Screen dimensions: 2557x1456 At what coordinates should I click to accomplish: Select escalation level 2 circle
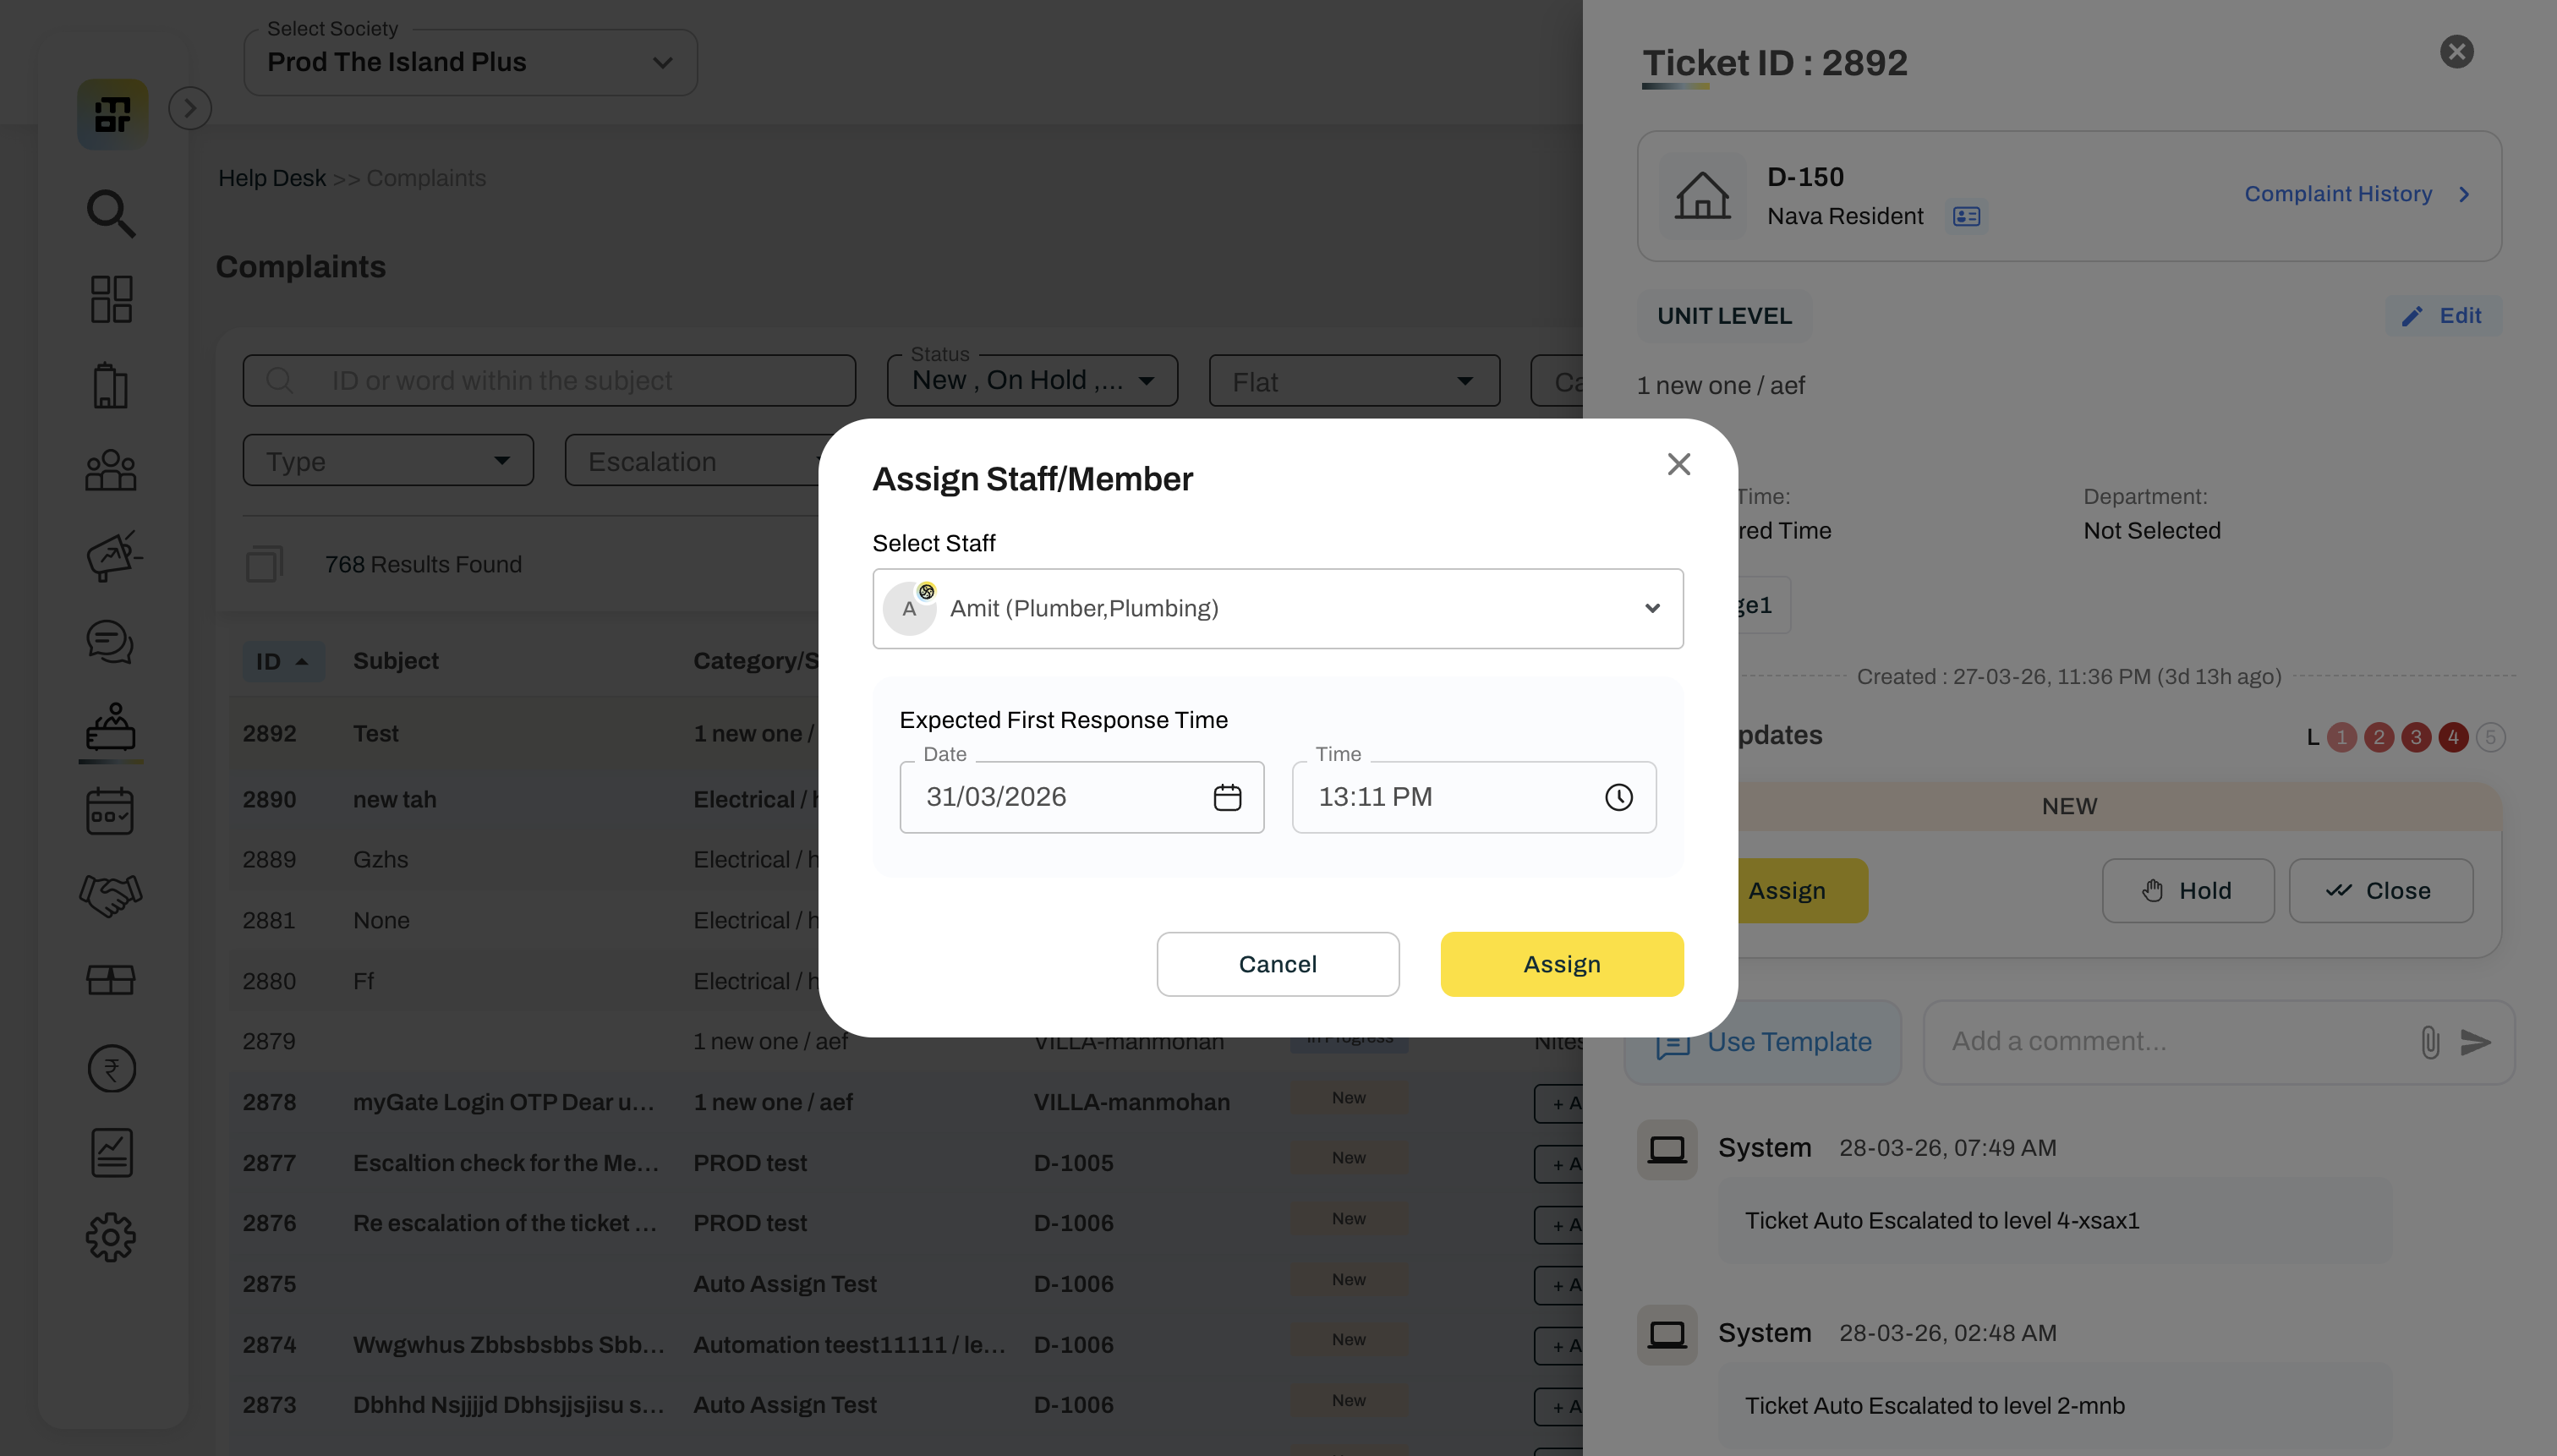(x=2379, y=738)
